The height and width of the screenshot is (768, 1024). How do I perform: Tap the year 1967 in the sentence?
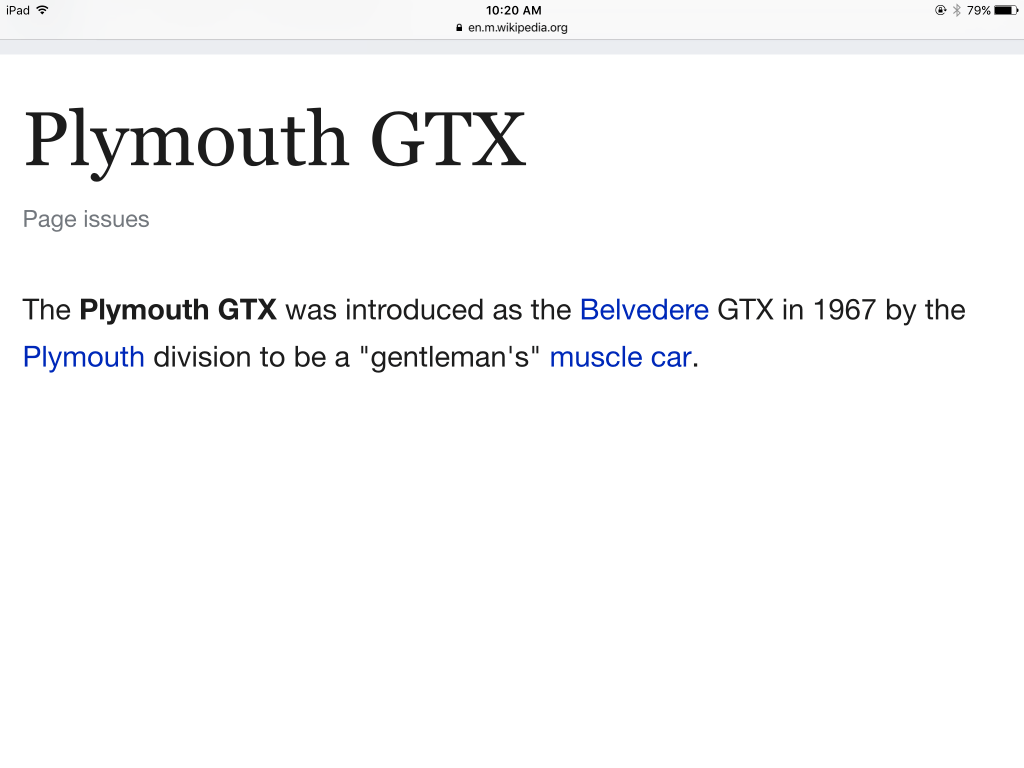[844, 310]
